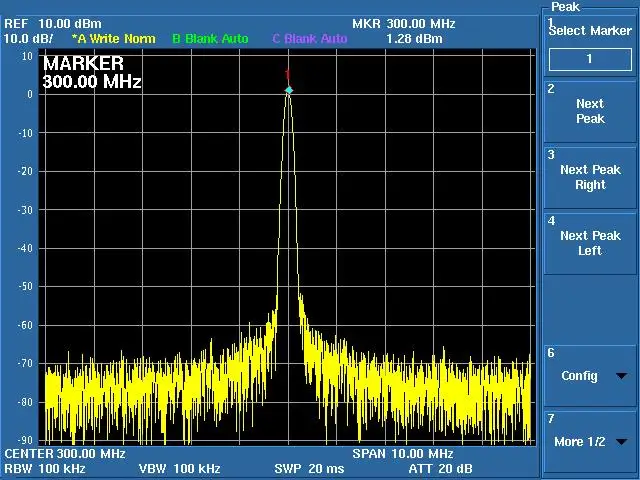Click the B Blank Auto trace label

210,39
